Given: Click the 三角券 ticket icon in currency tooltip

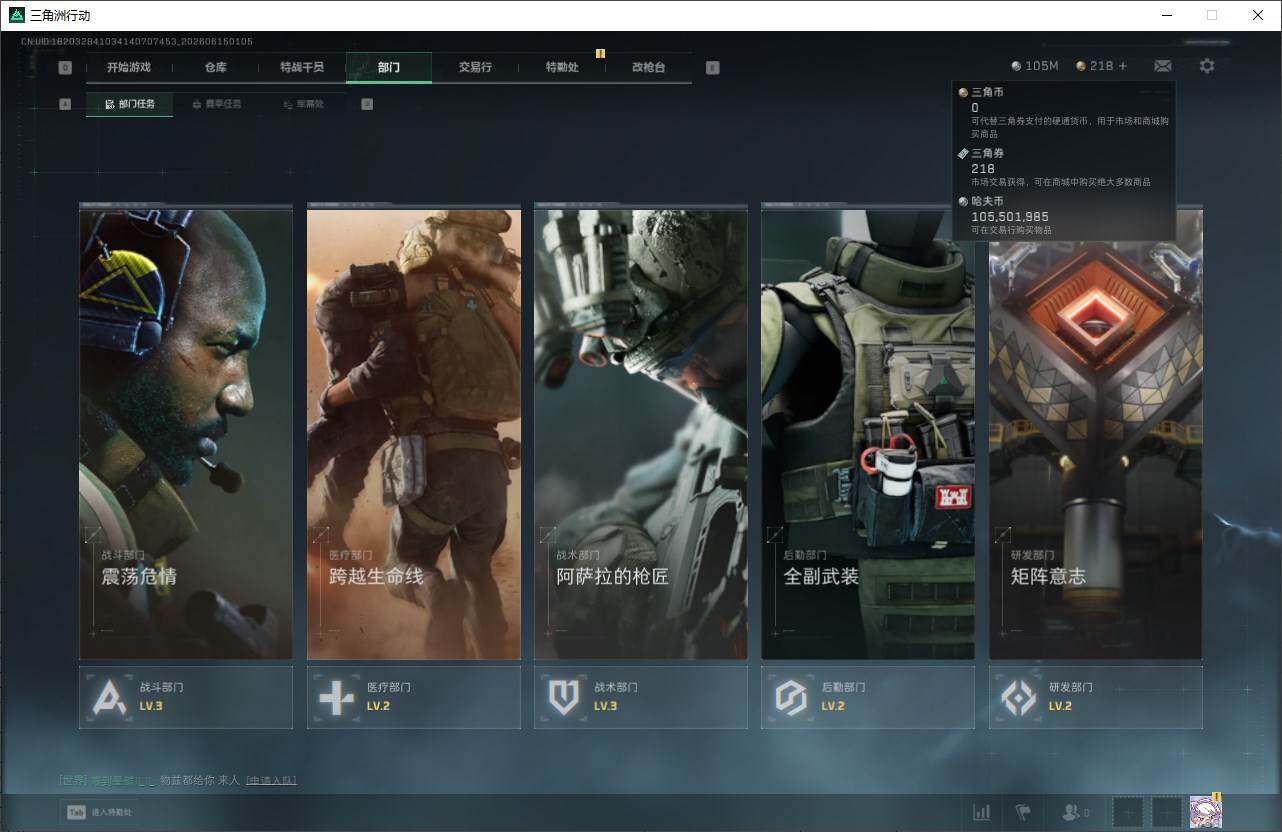Looking at the screenshot, I should [x=963, y=154].
